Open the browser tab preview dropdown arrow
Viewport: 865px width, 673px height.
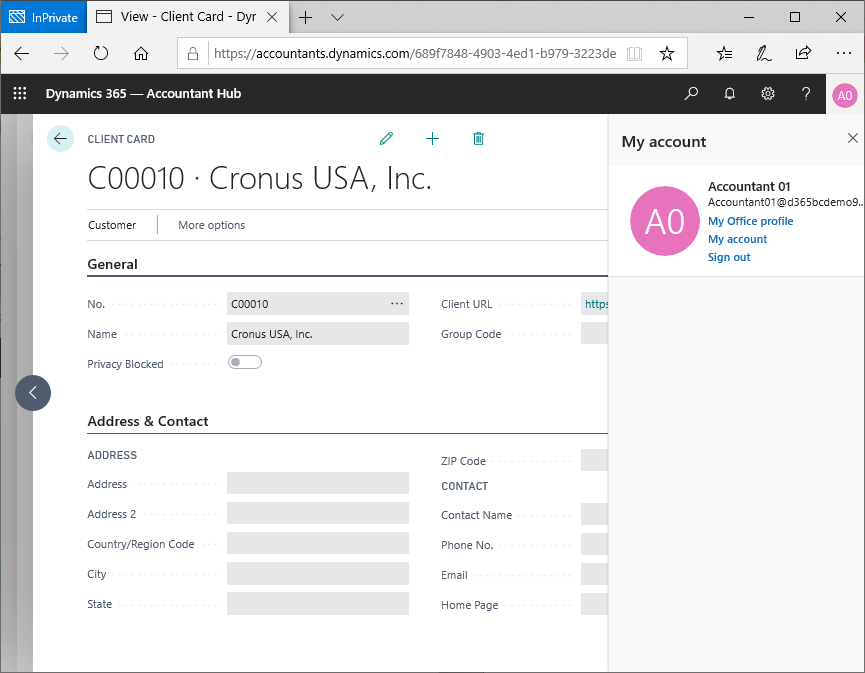[338, 18]
